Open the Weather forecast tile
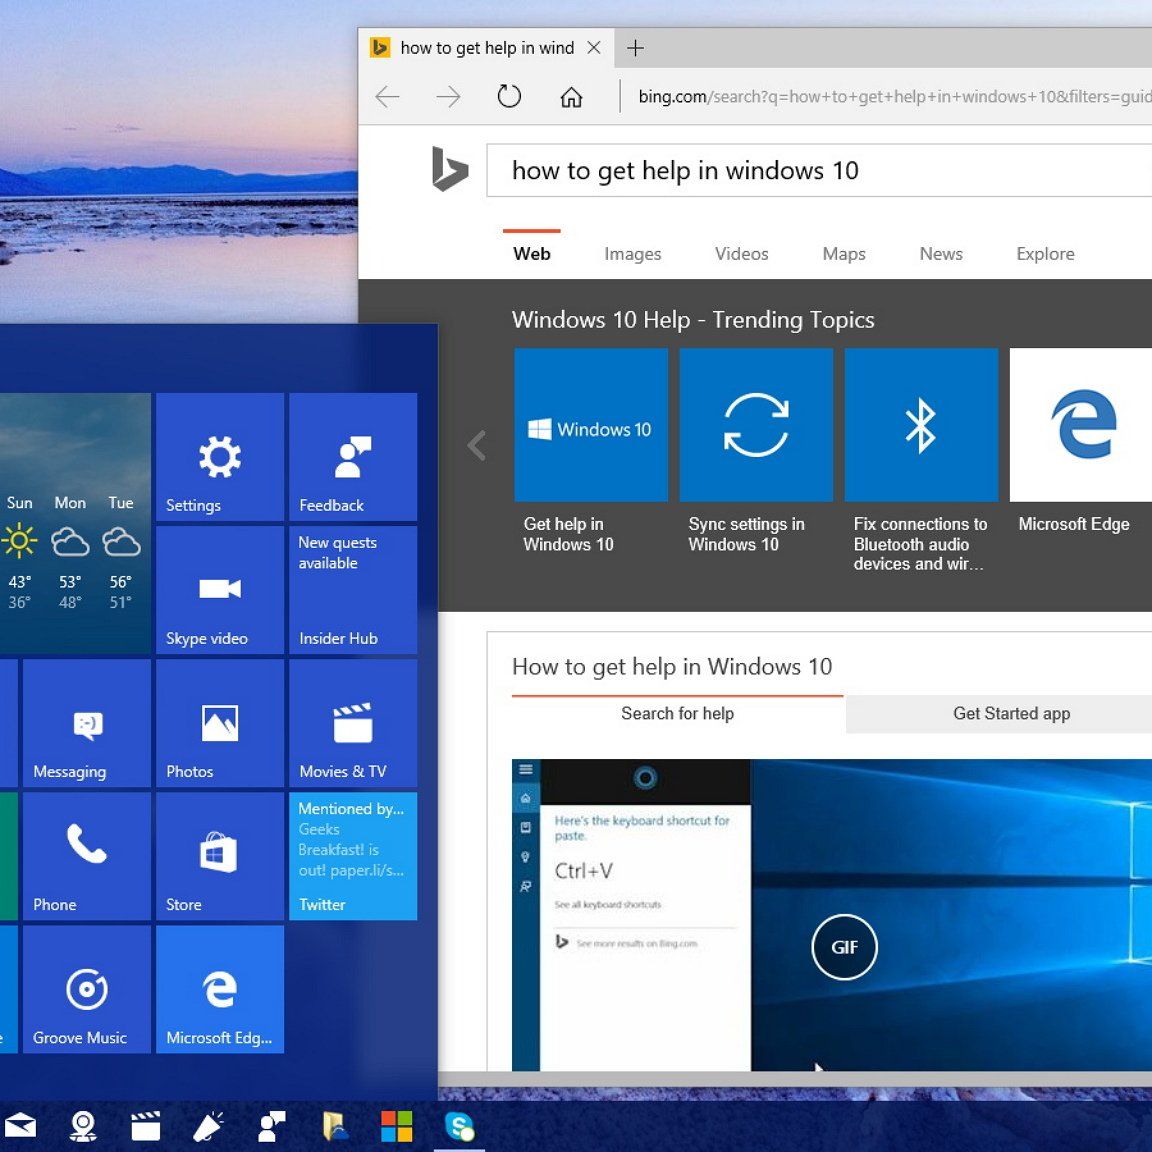This screenshot has height=1152, width=1152. [x=75, y=523]
